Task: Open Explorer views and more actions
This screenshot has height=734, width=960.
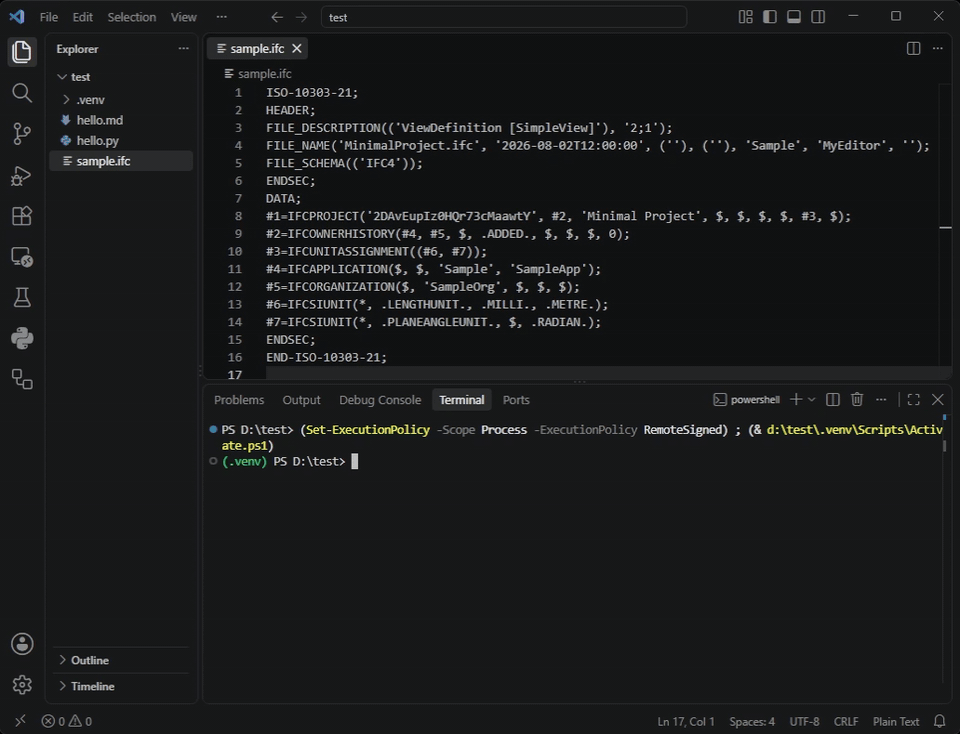Action: [184, 48]
